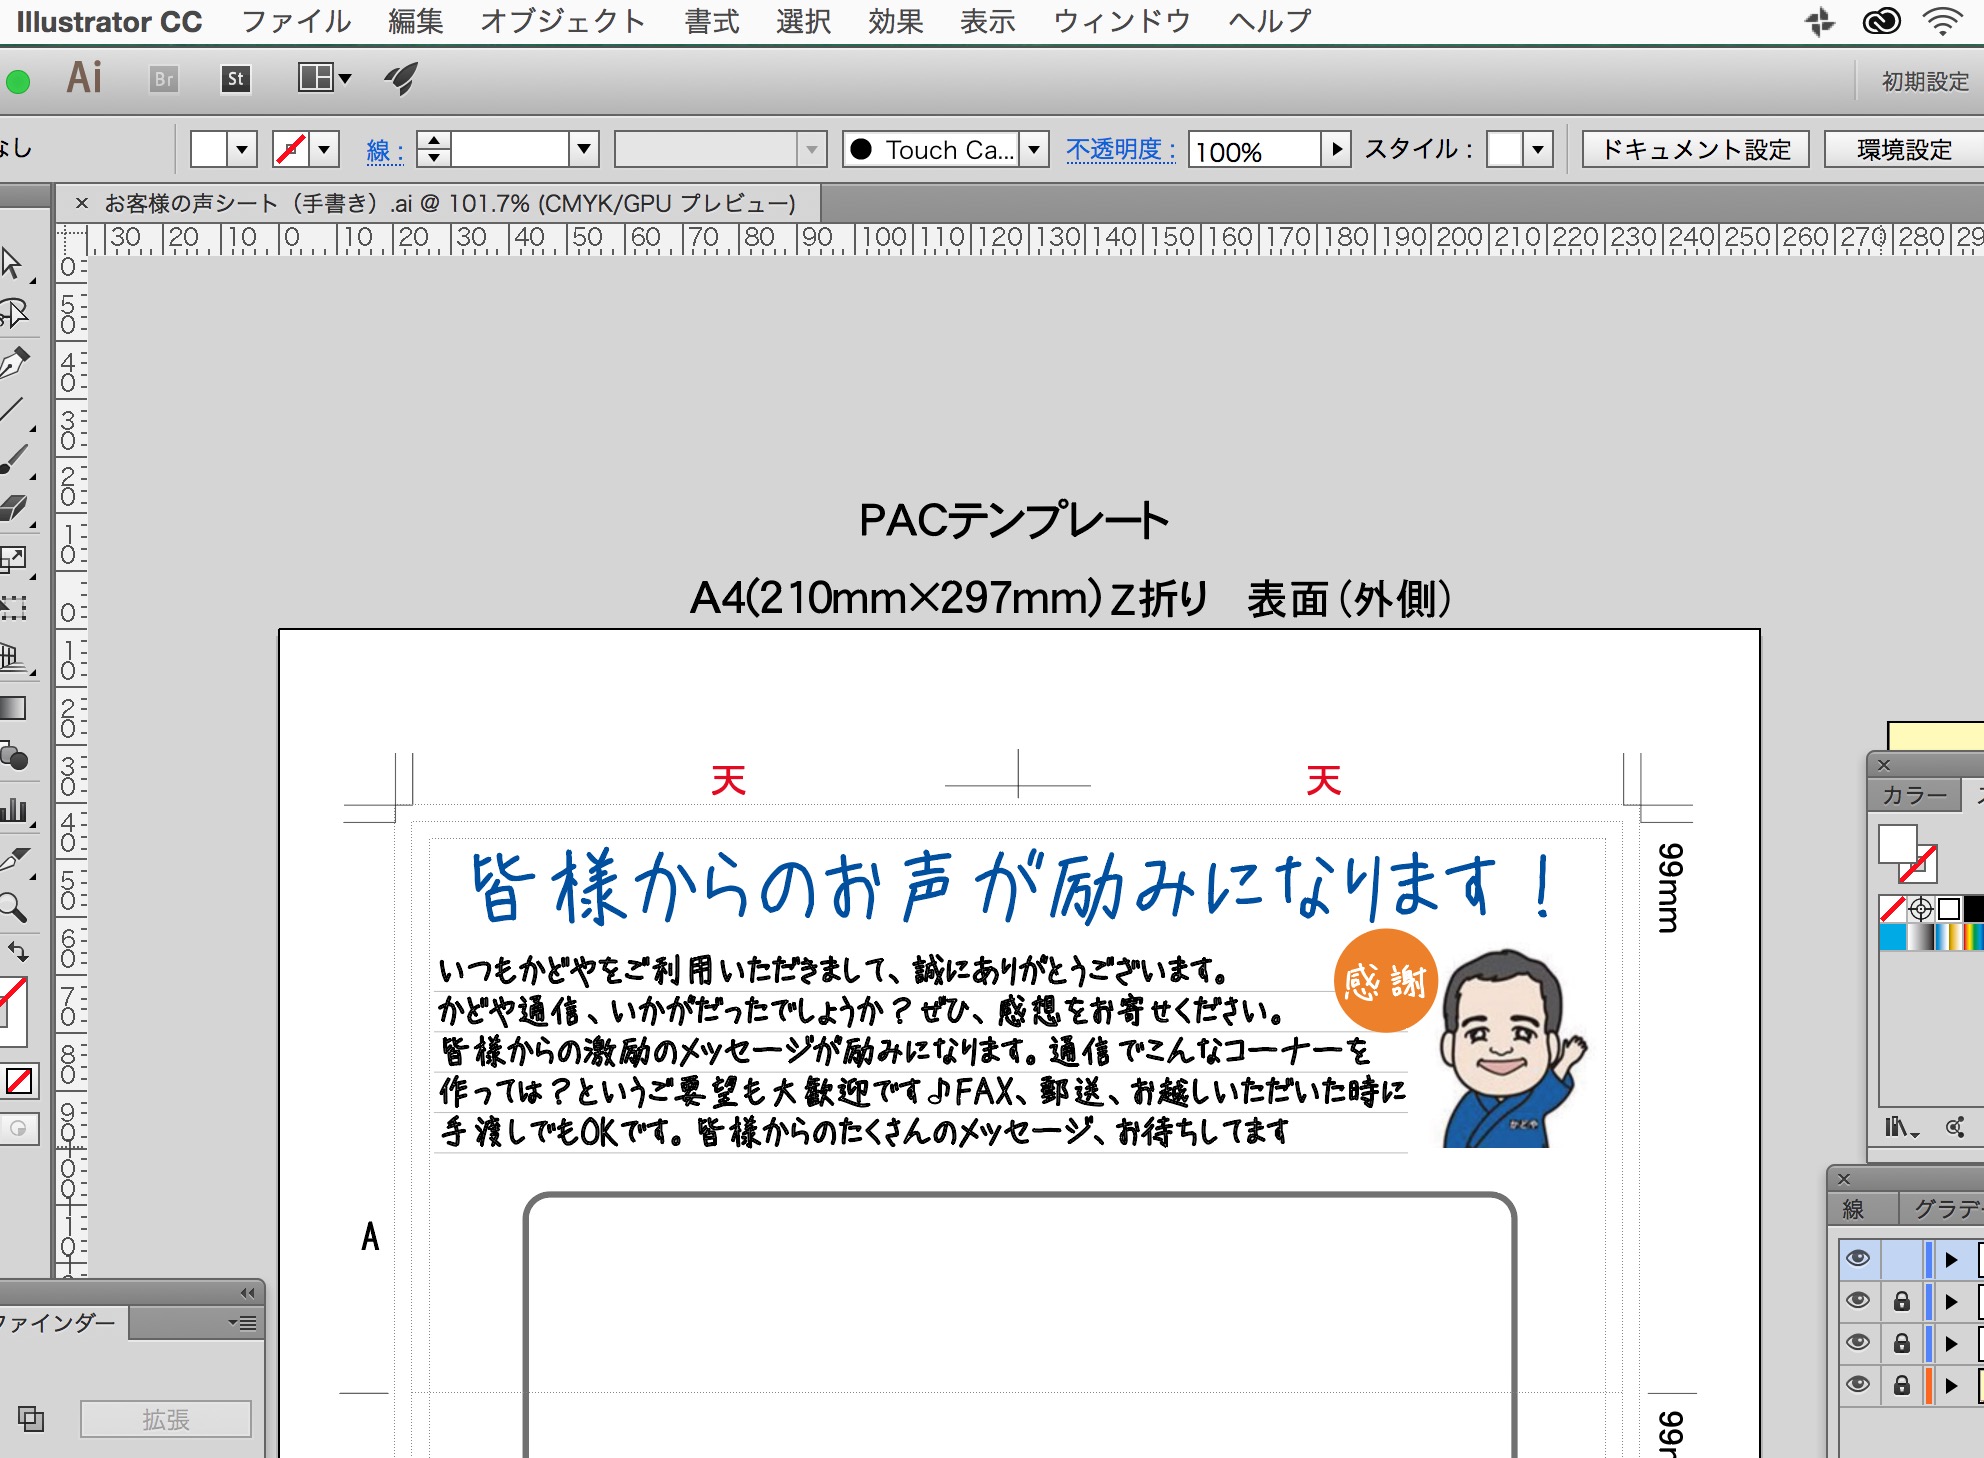Select the Shape Builder tool

(x=13, y=757)
